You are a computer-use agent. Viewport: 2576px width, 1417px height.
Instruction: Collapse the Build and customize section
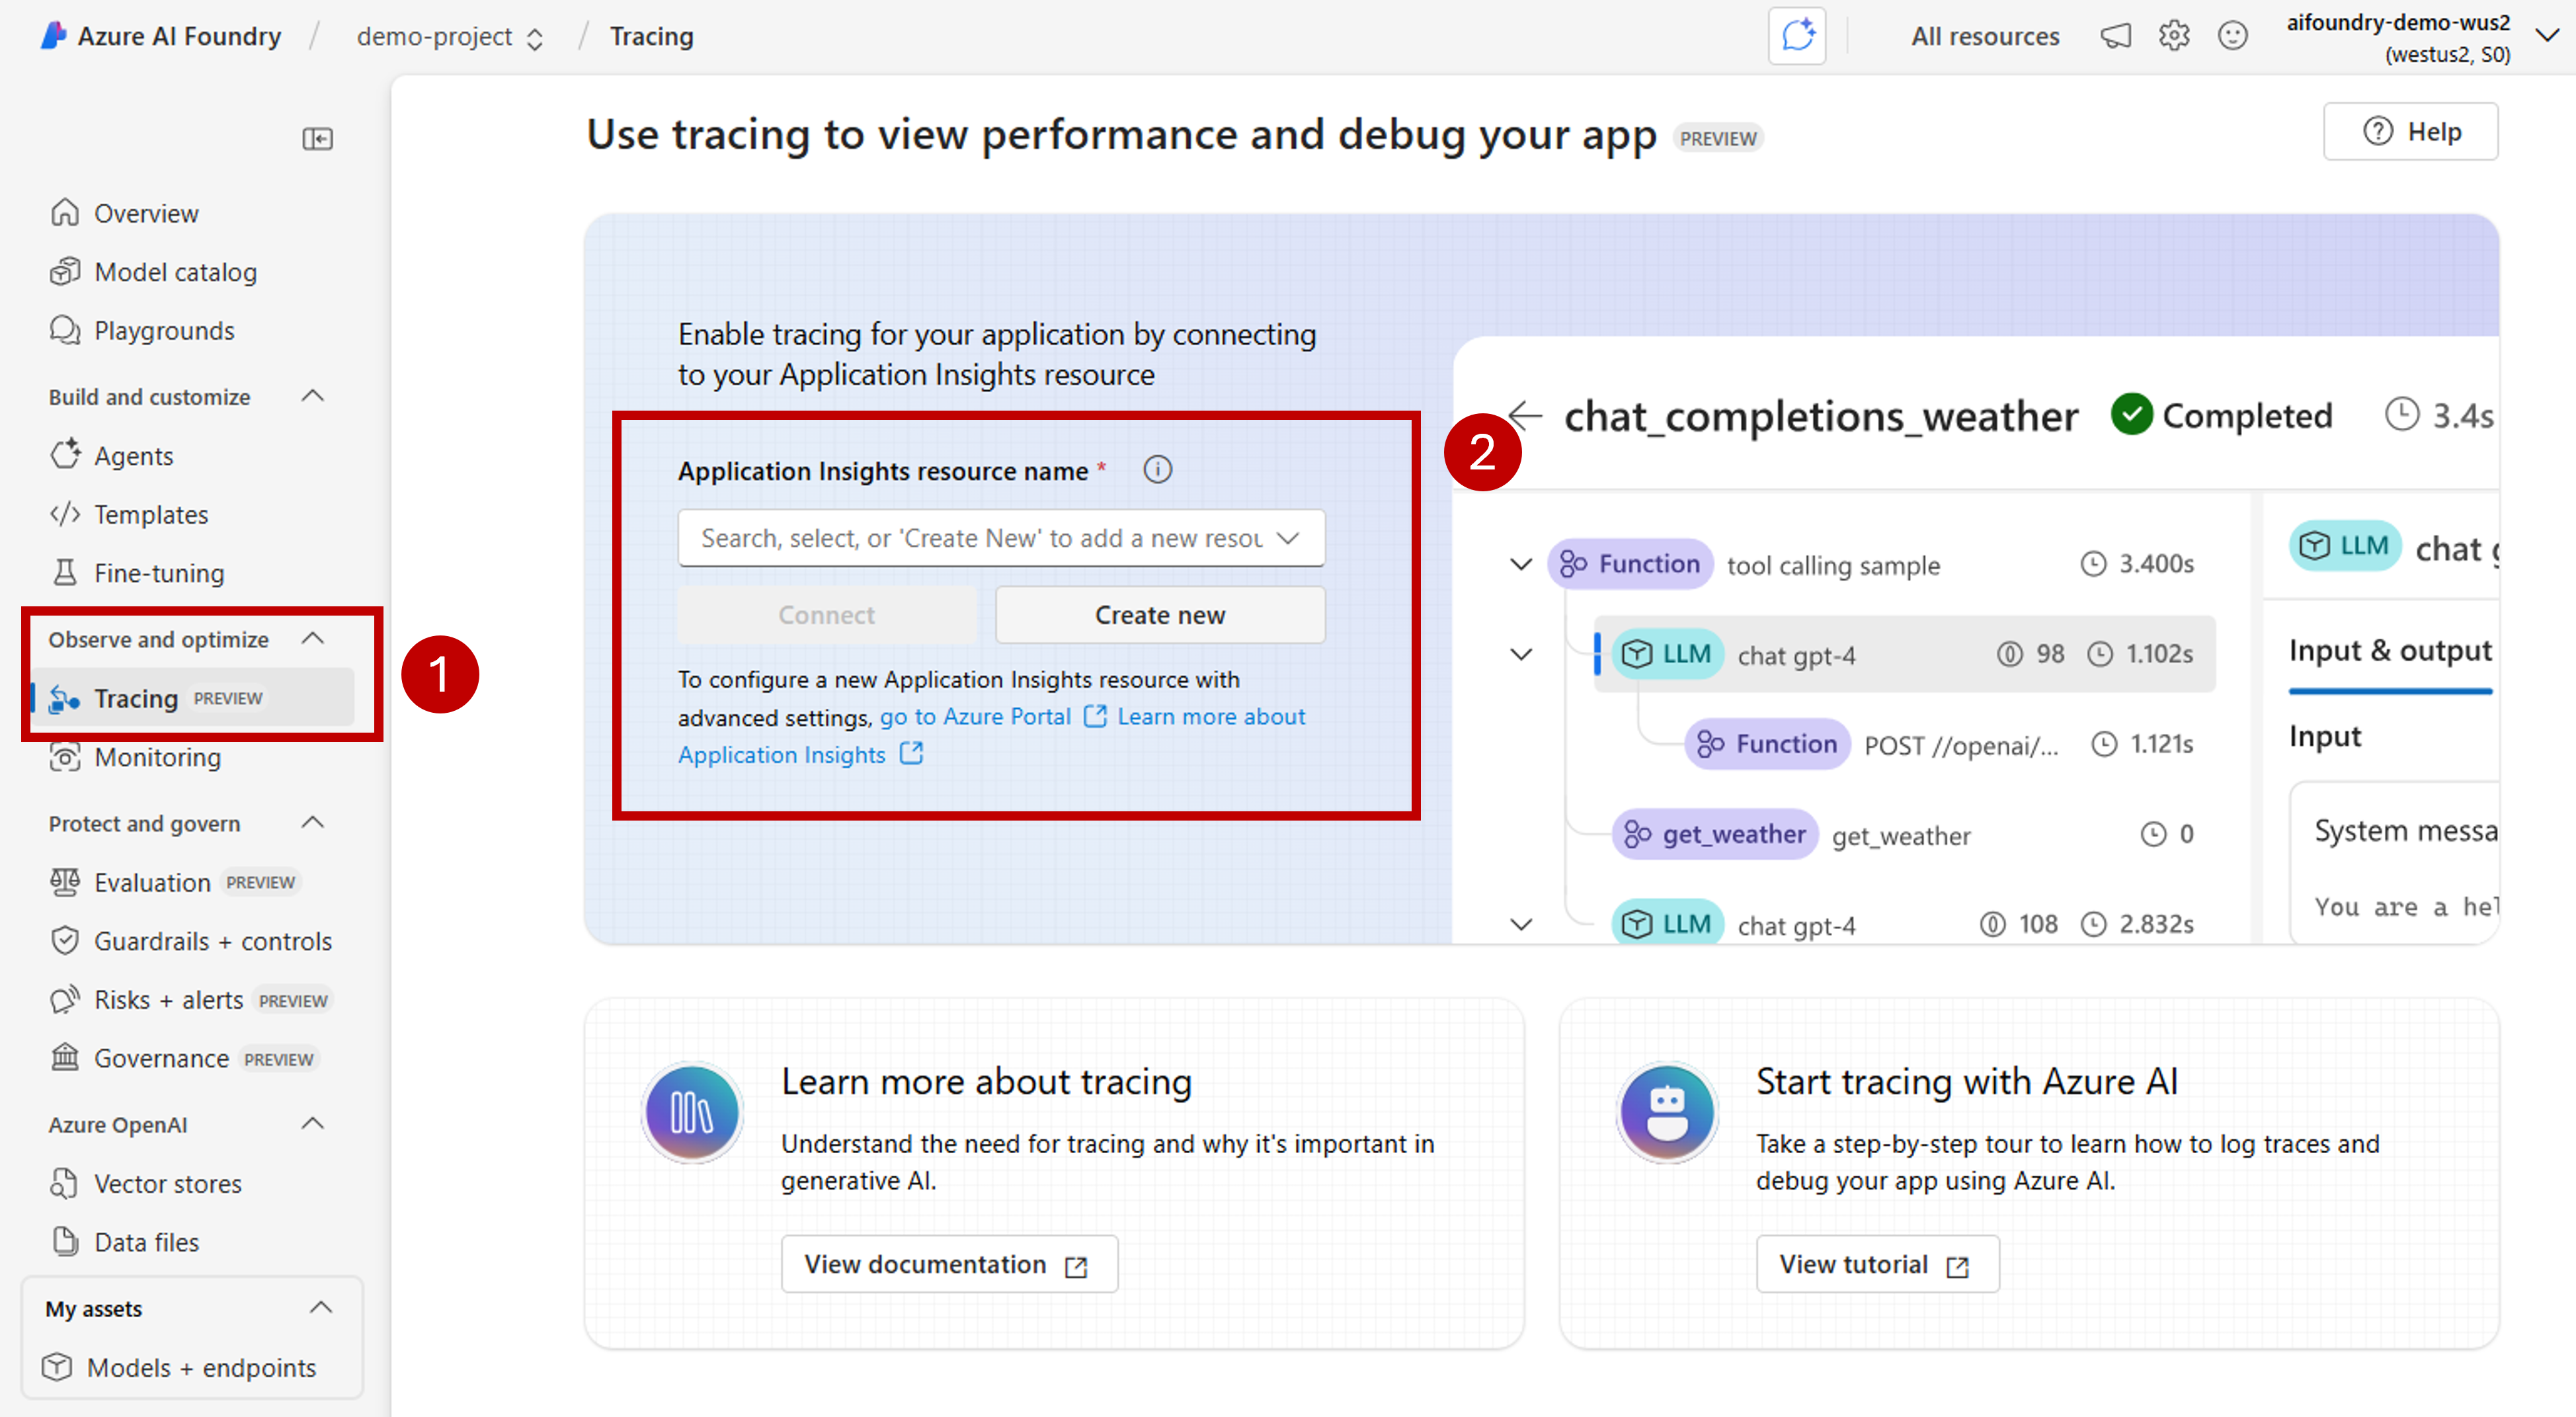pyautogui.click(x=312, y=396)
